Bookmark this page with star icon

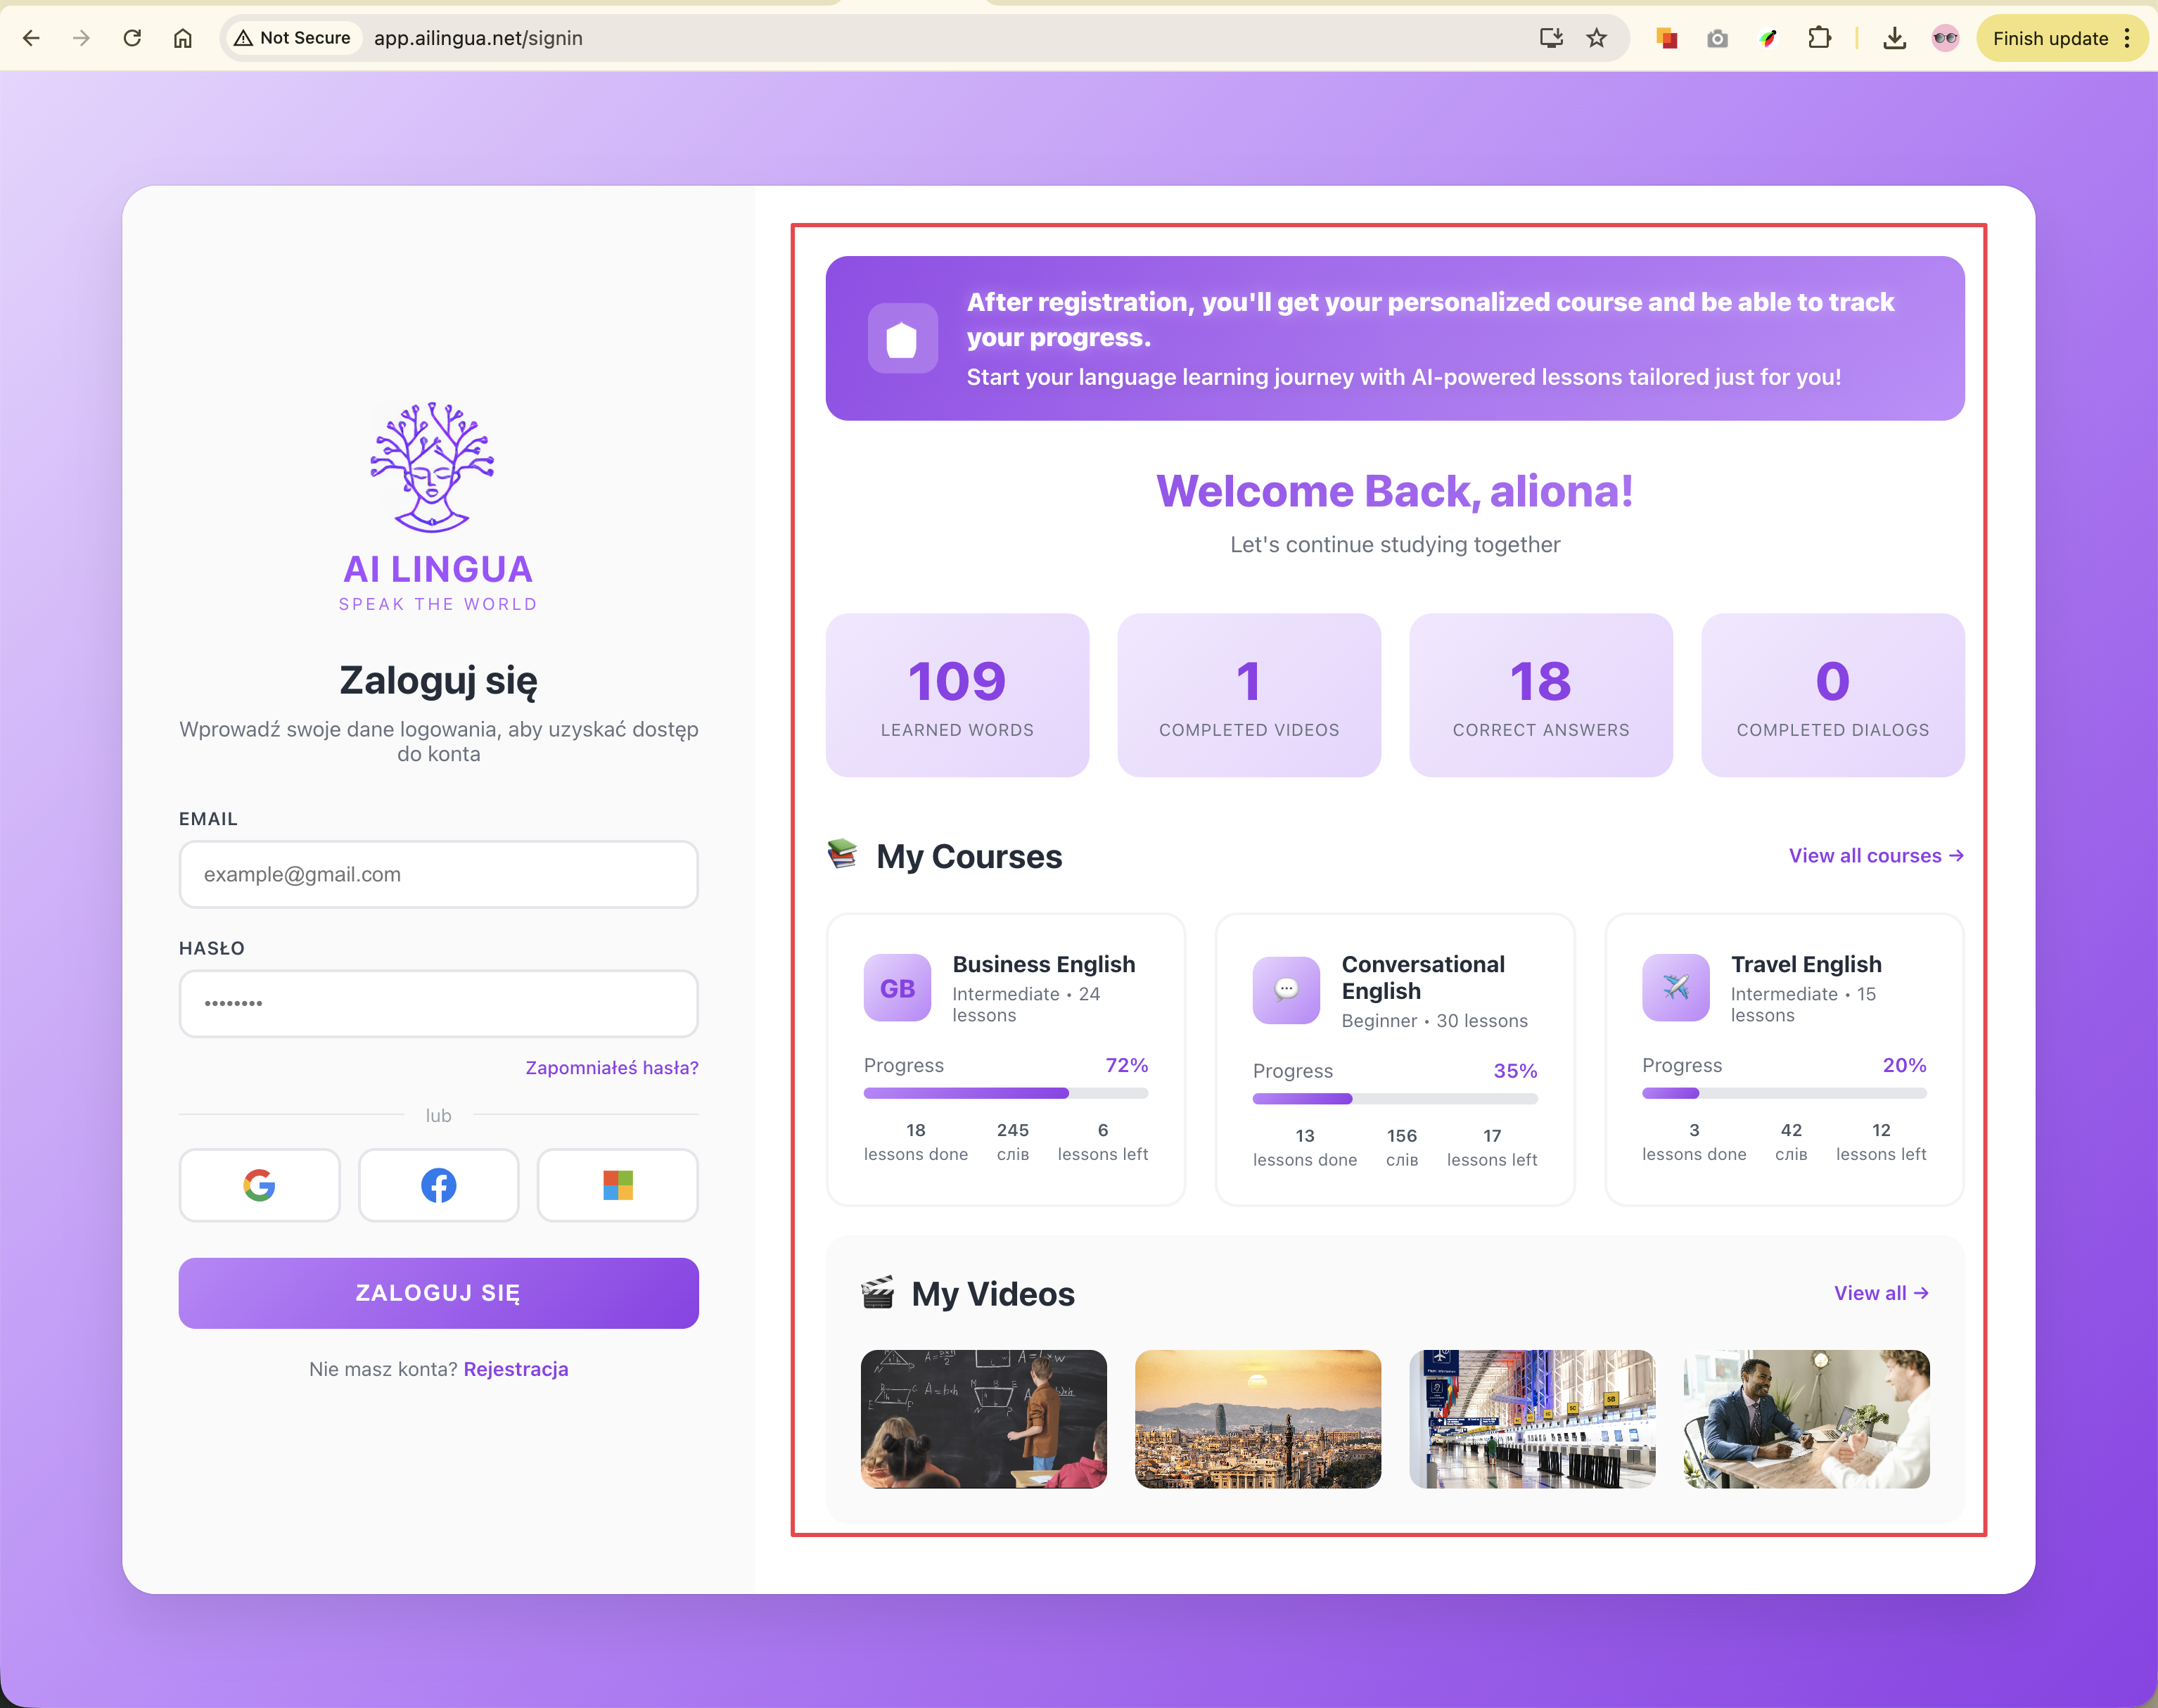point(1596,38)
